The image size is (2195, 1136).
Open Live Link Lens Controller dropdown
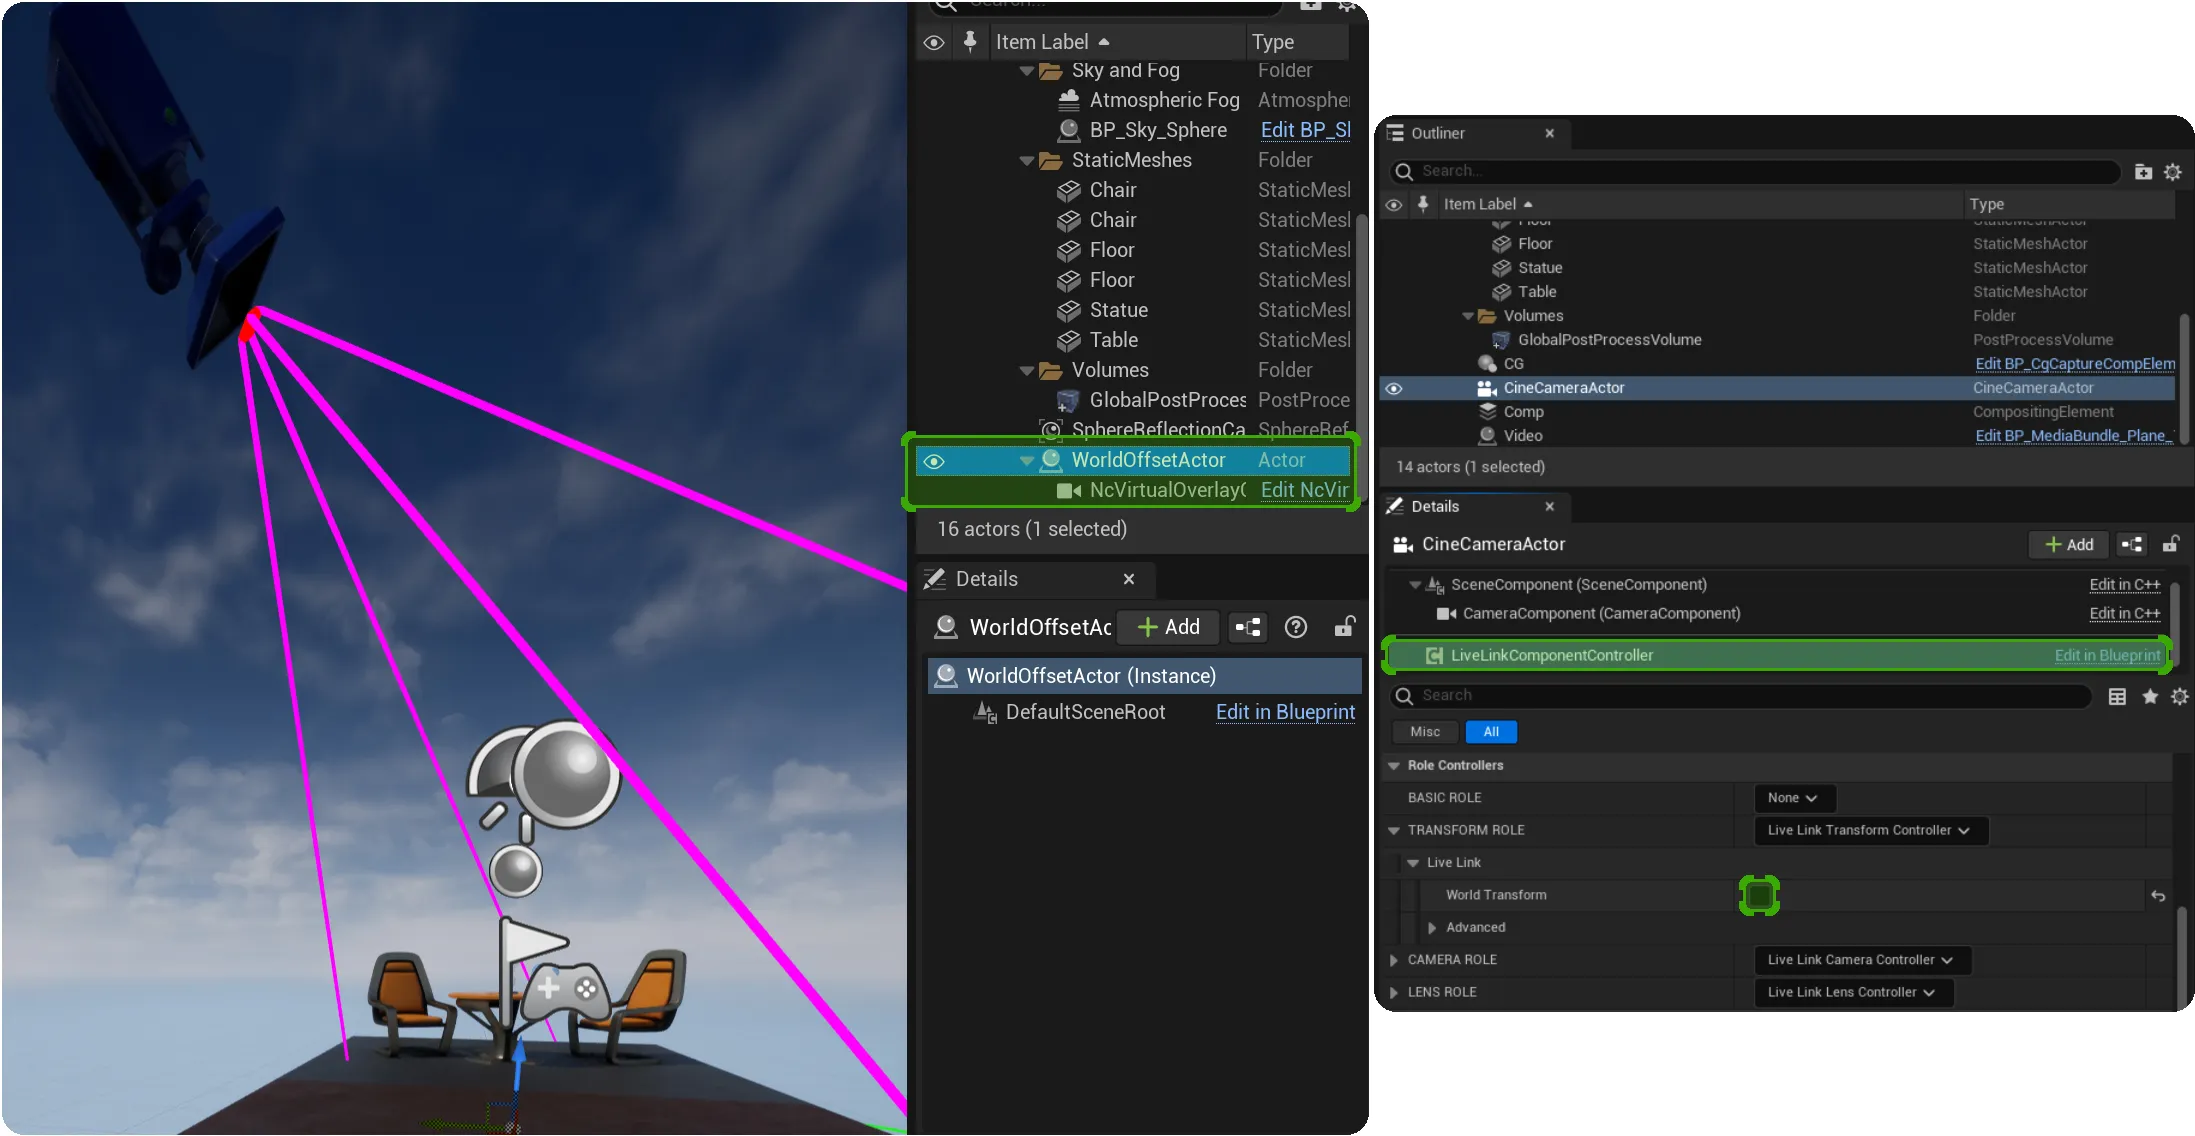1853,992
